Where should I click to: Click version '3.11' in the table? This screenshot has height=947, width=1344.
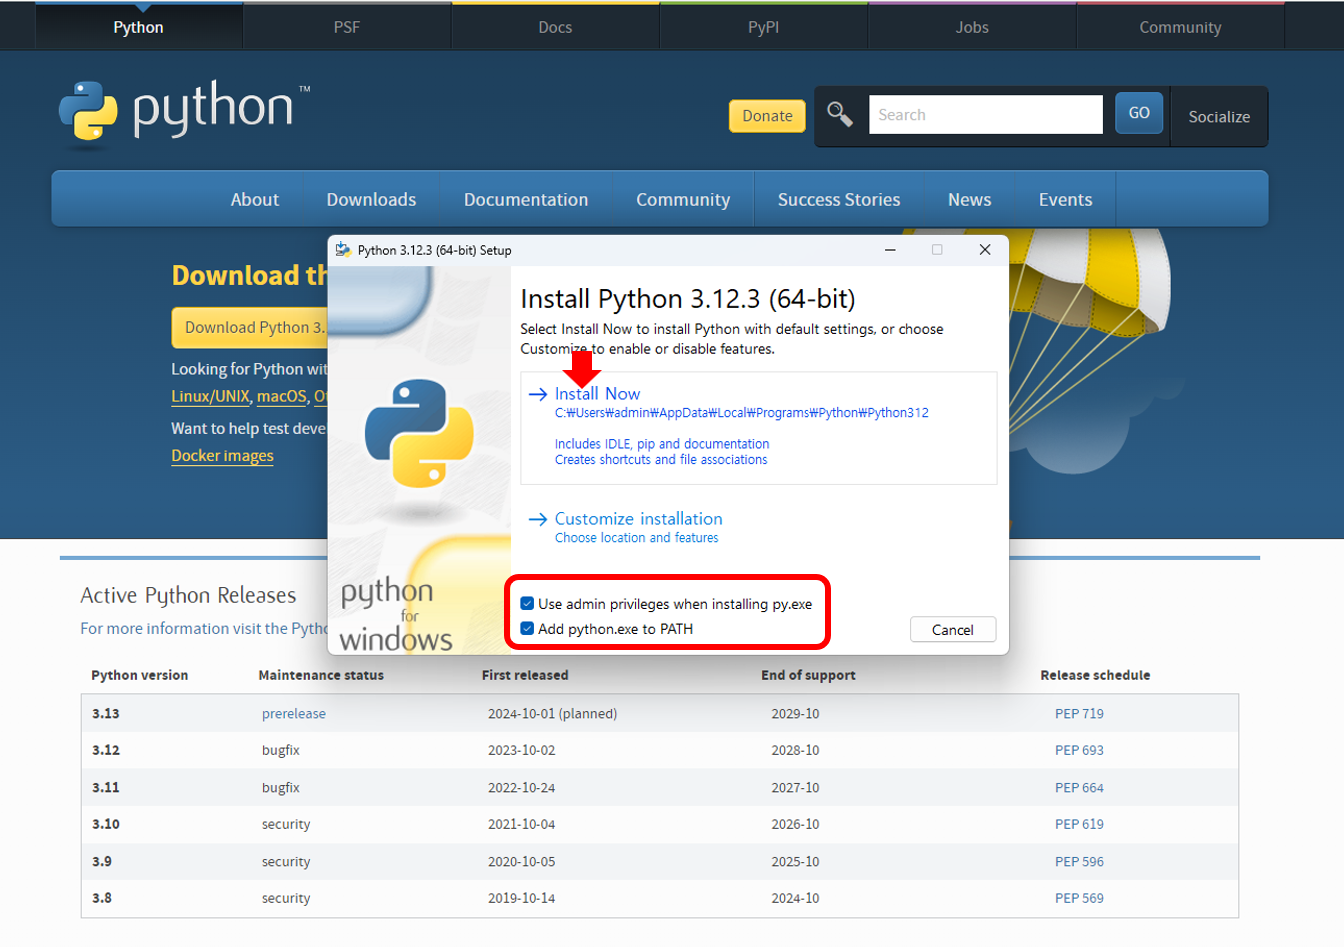coord(106,787)
